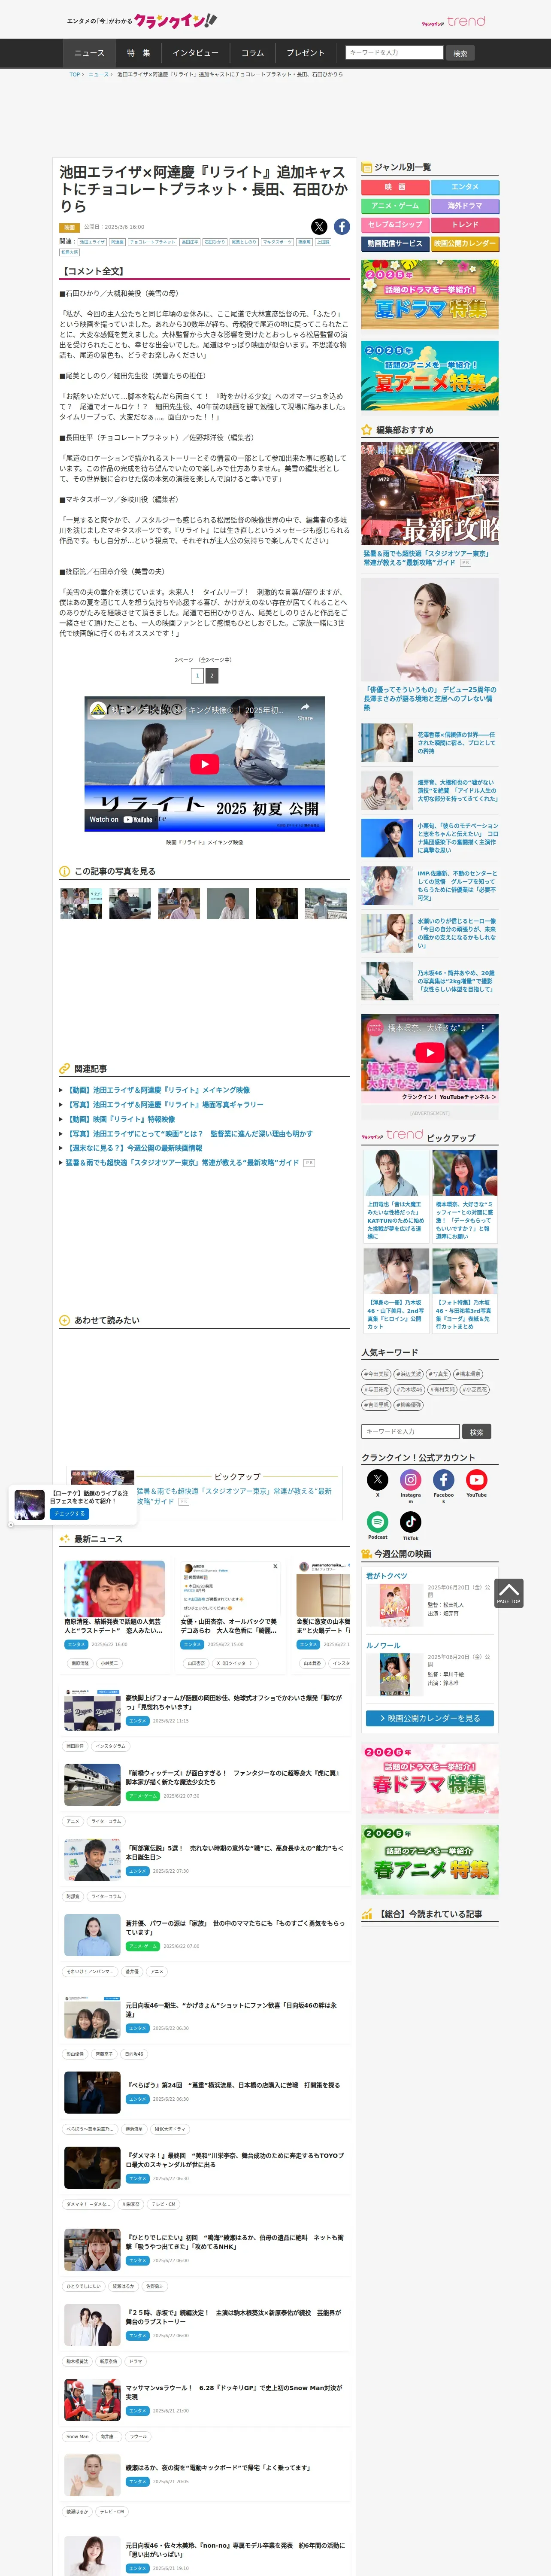This screenshot has height=2576, width=551.
Task: Click 映画公開カレンダーを見る button
Action: click(430, 1718)
